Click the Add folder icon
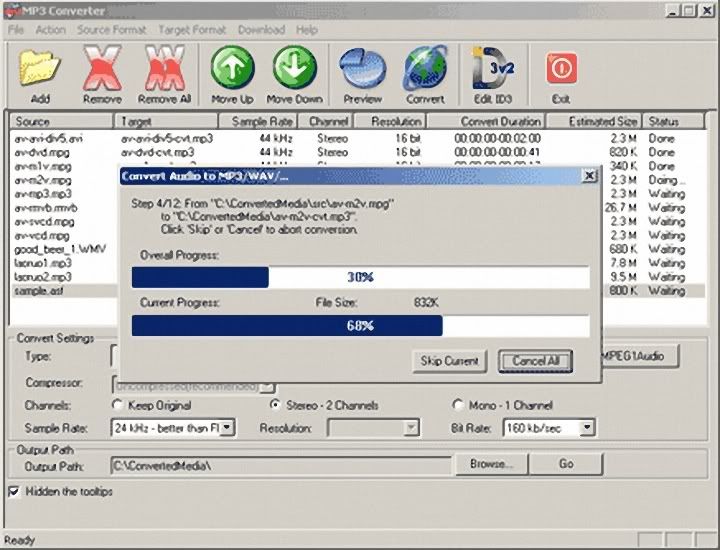 40,69
